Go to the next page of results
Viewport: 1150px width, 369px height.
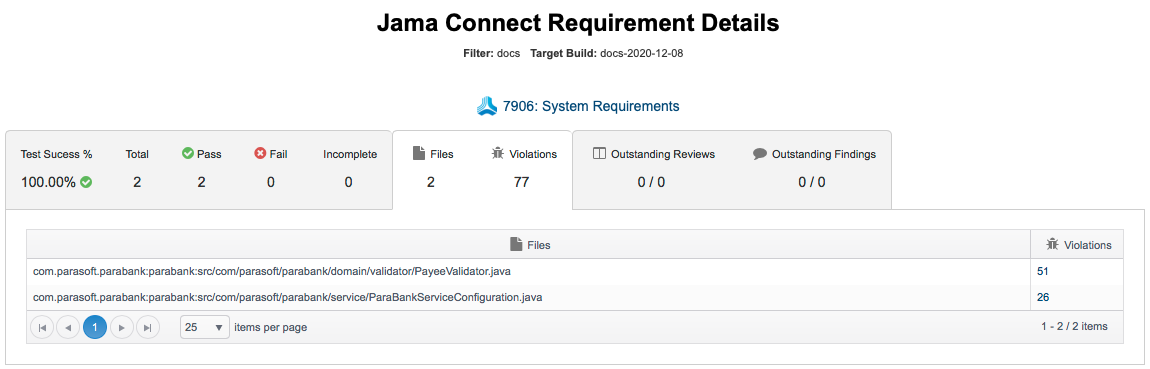122,327
